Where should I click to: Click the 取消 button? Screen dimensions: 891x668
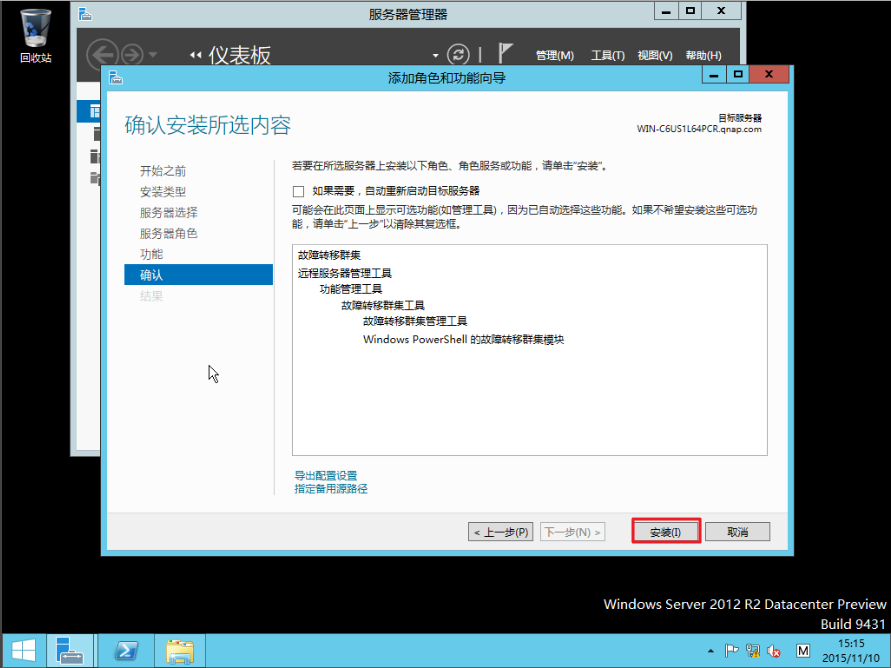pyautogui.click(x=738, y=532)
